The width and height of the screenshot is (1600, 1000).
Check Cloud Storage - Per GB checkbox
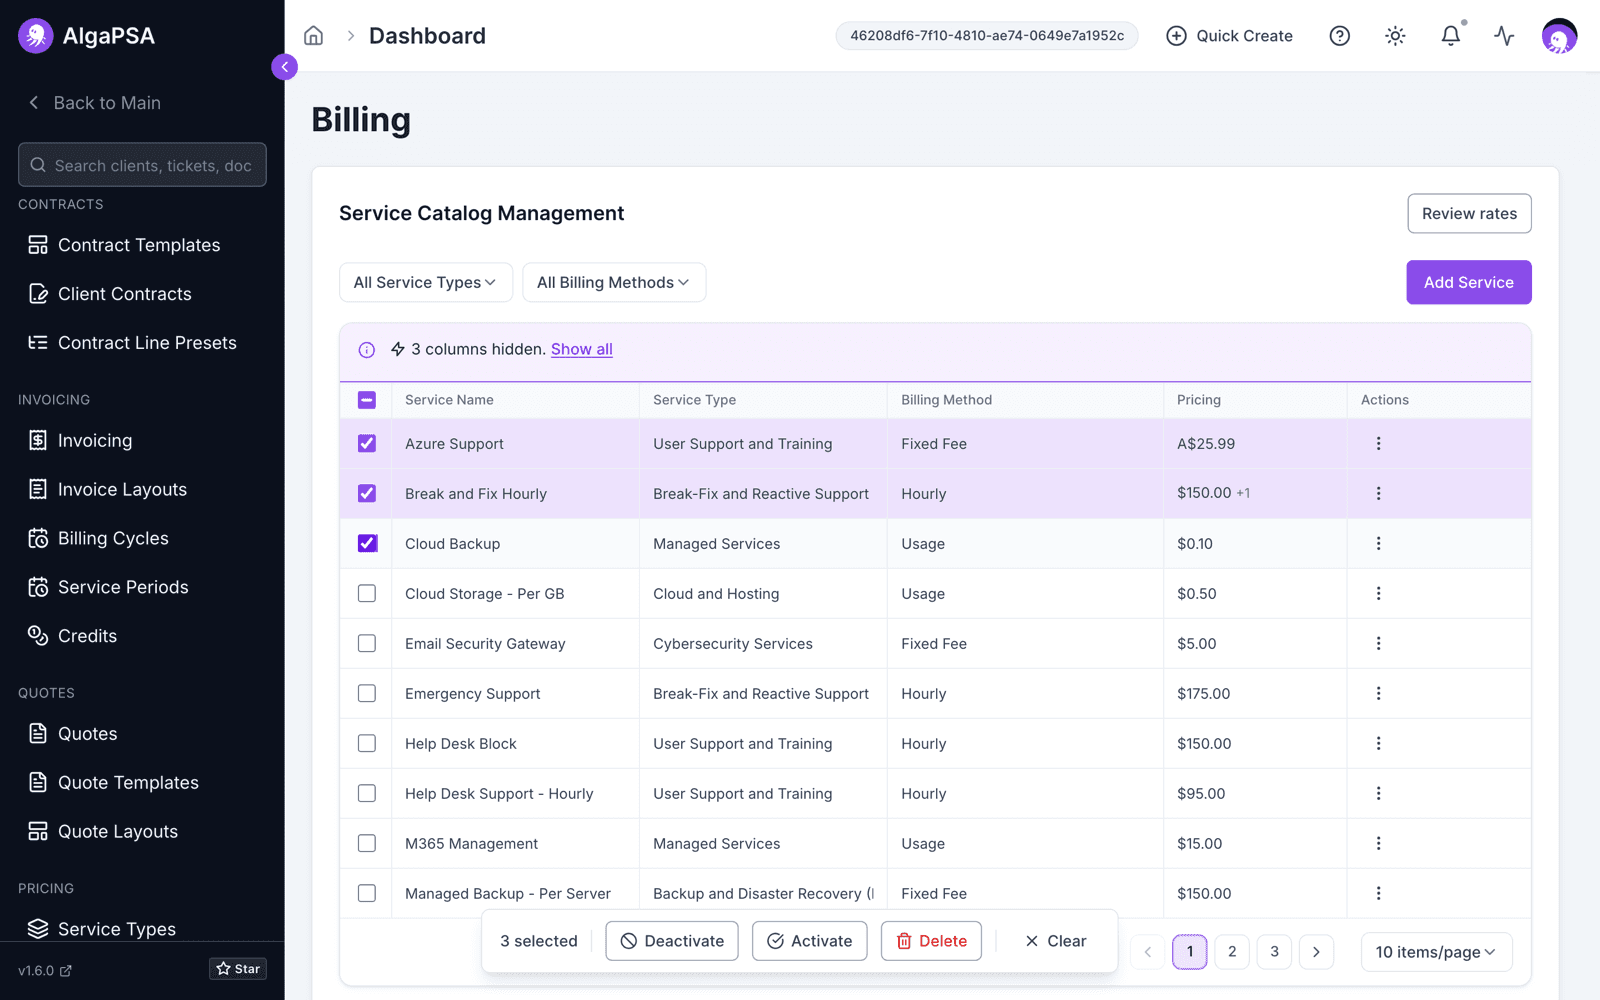(x=367, y=594)
